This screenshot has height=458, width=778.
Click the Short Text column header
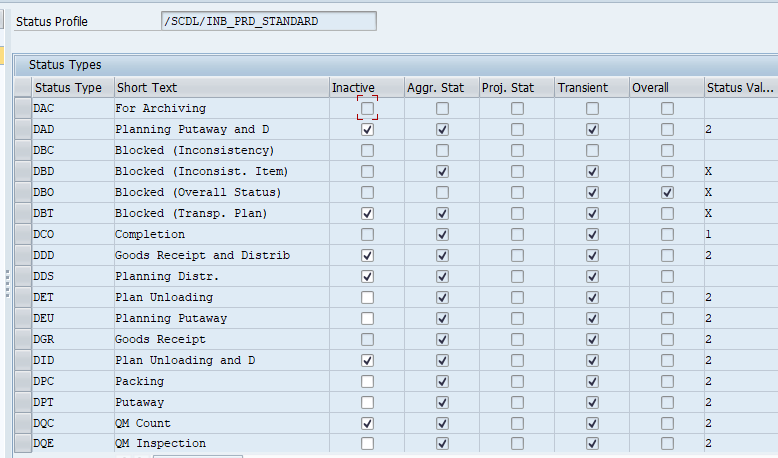[146, 88]
